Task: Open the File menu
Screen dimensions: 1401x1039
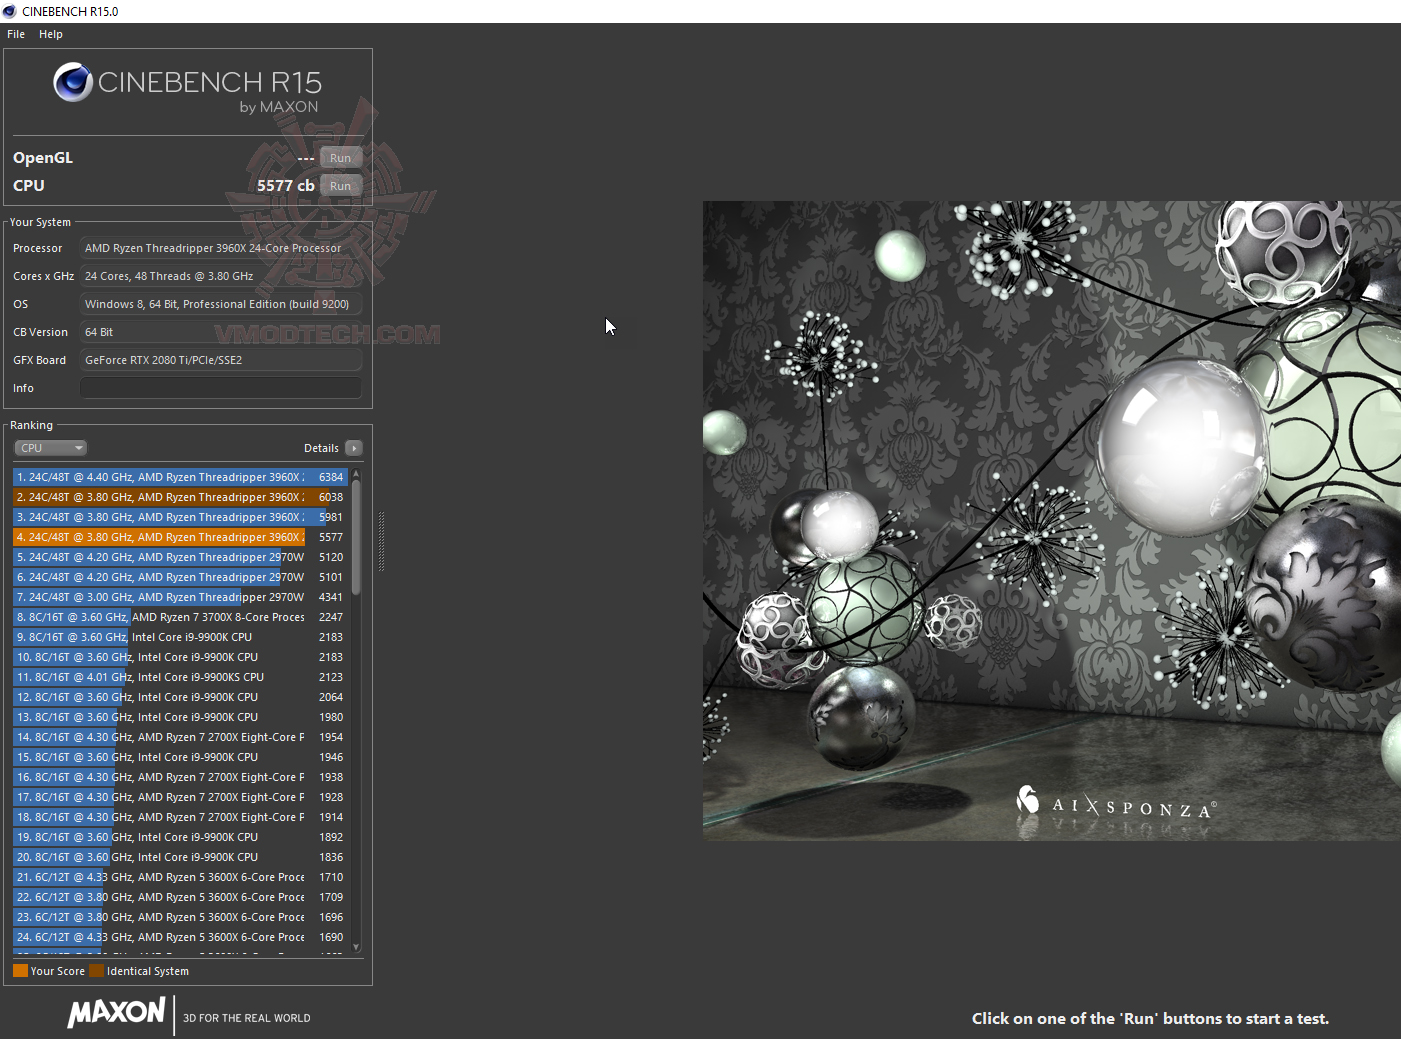Action: pyautogui.click(x=16, y=34)
